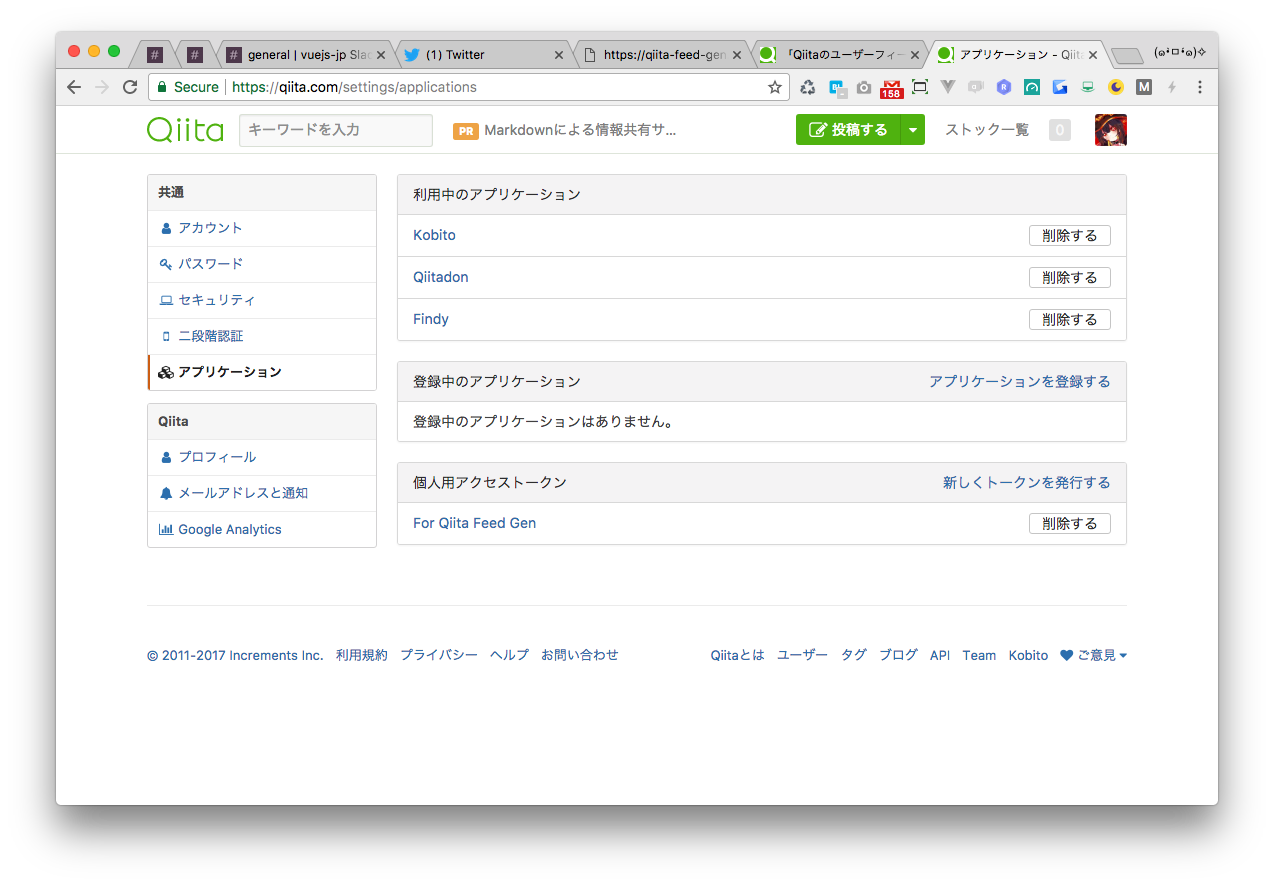1274x885 pixels.
Task: Click the camera extension icon in toolbar
Action: coord(863,87)
